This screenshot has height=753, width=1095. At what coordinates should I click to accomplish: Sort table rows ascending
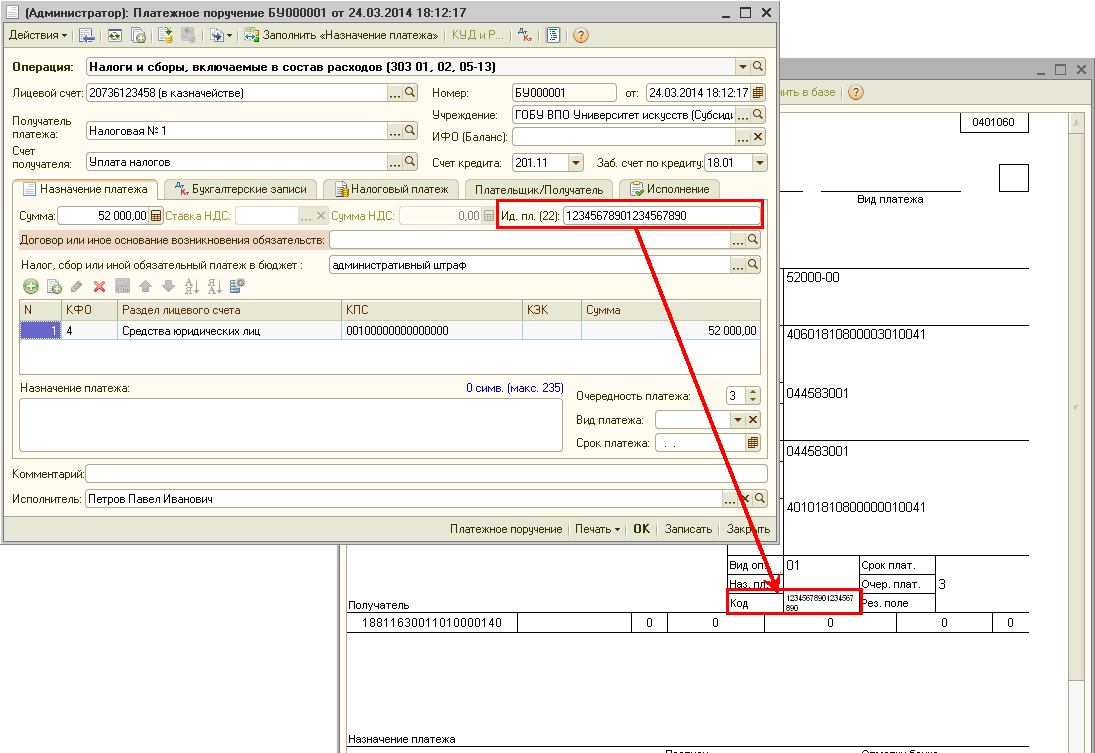tap(192, 286)
